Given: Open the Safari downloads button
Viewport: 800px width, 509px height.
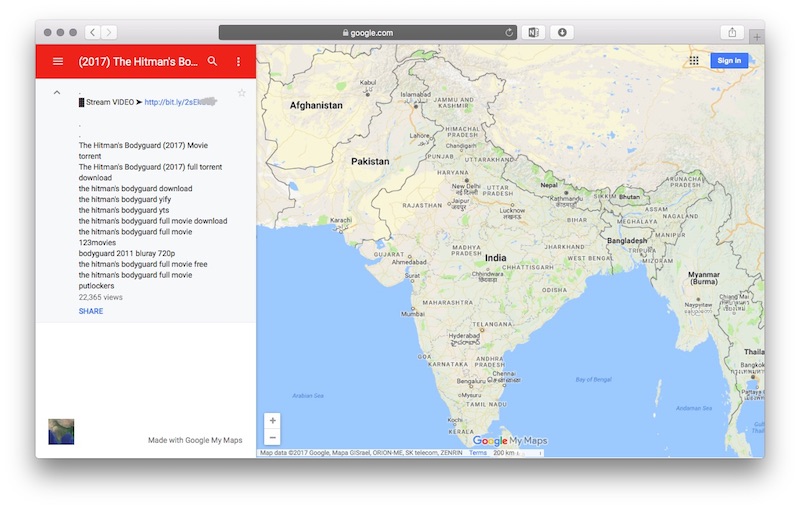Looking at the screenshot, I should pos(561,32).
